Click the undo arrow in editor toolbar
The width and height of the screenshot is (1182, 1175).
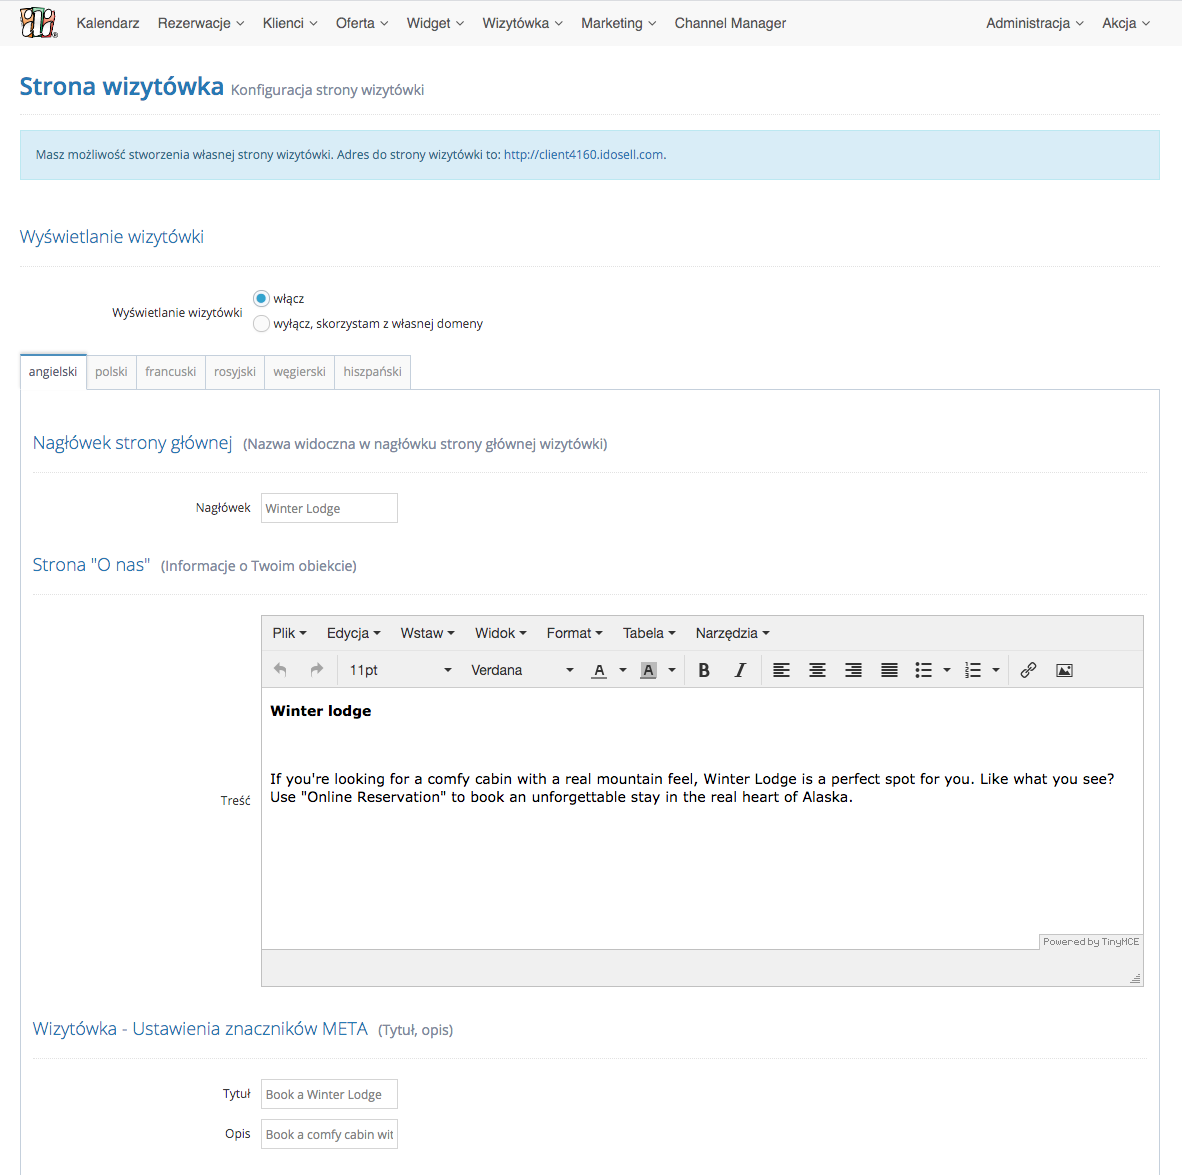[x=280, y=670]
